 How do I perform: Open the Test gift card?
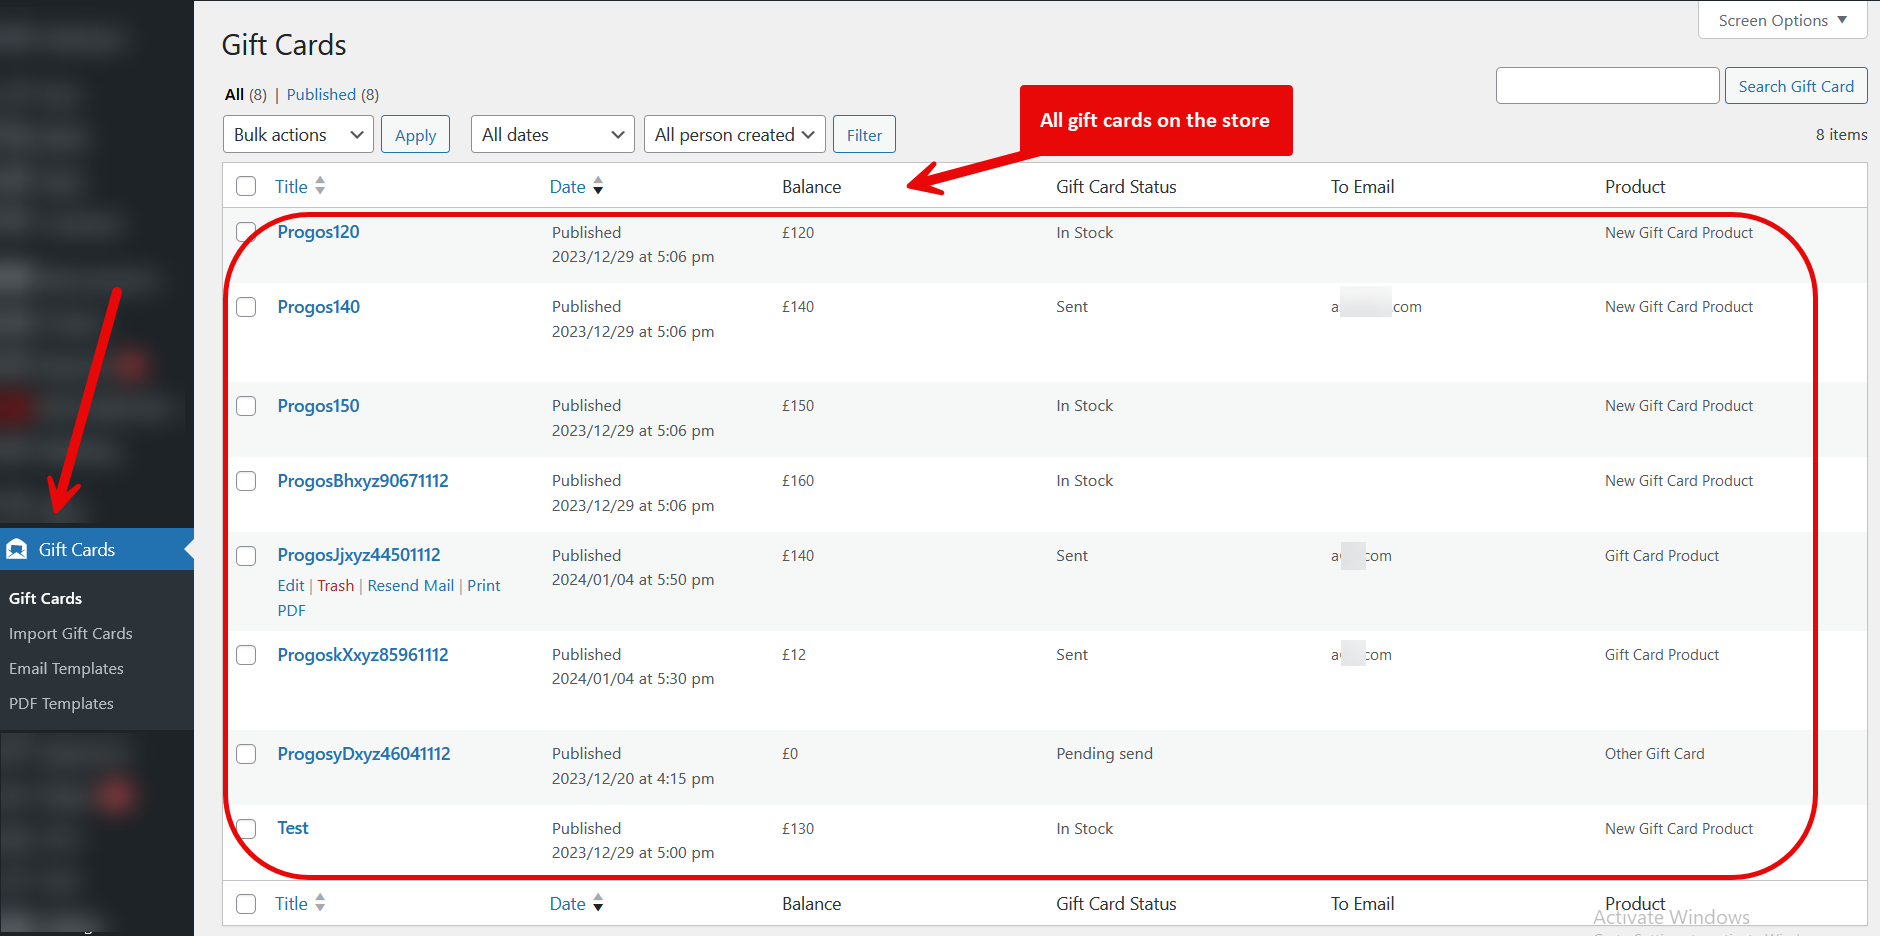(x=293, y=828)
